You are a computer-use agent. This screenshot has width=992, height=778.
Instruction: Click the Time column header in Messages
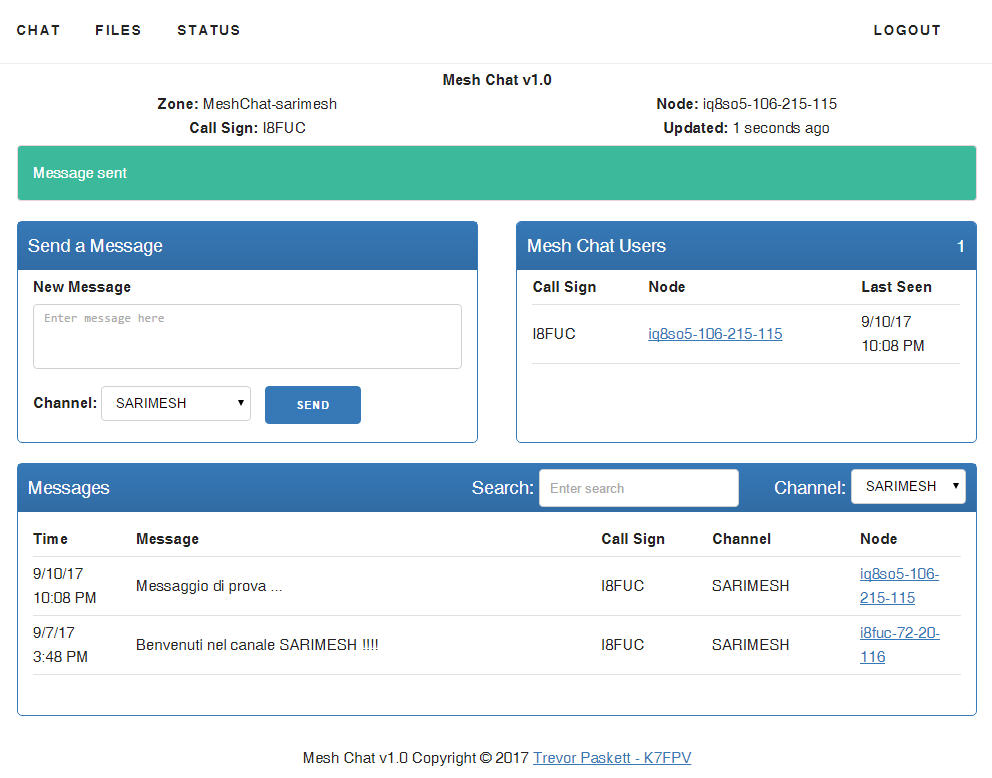click(x=50, y=539)
